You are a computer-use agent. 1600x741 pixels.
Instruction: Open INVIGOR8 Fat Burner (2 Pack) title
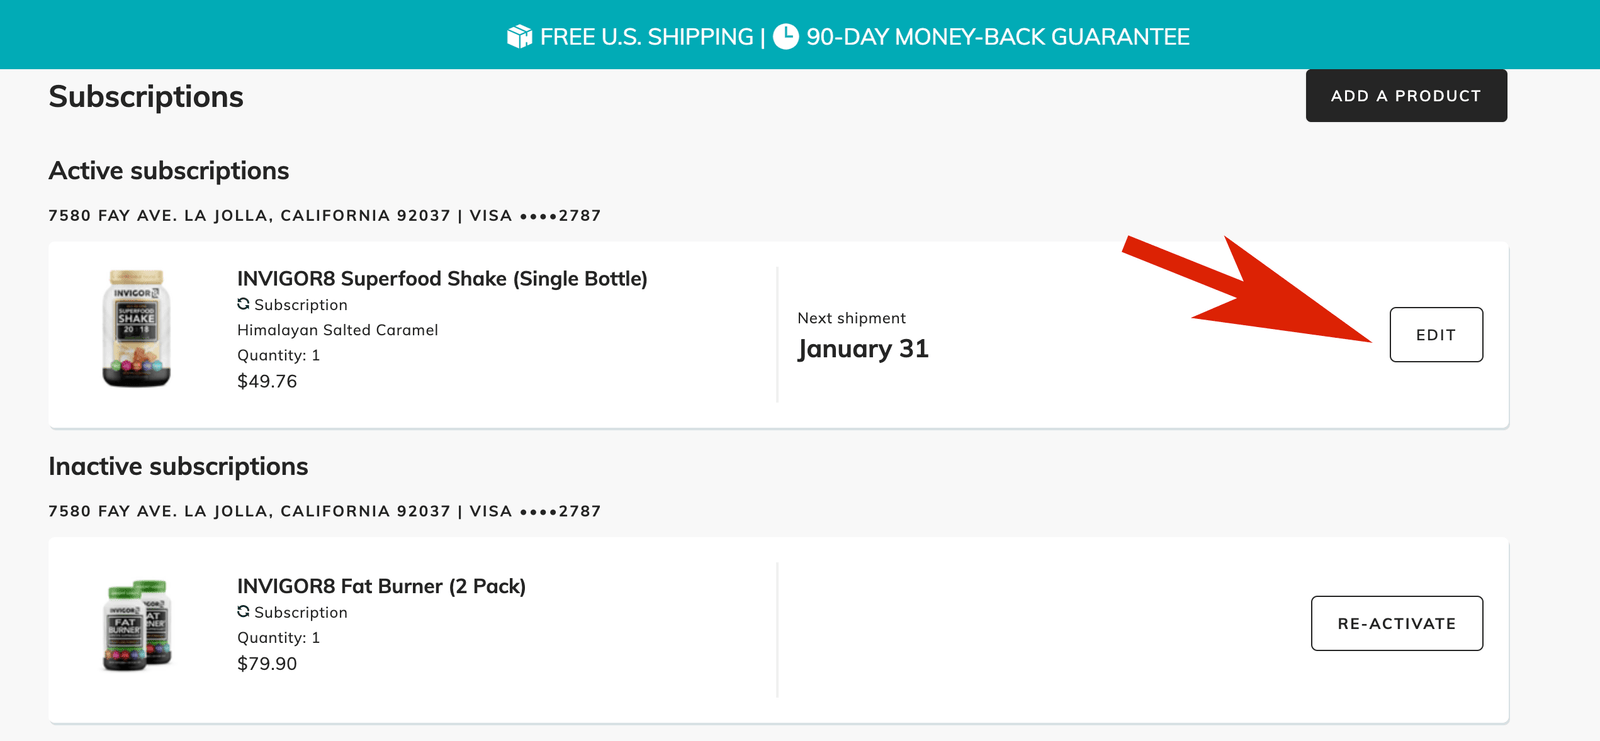pyautogui.click(x=381, y=586)
